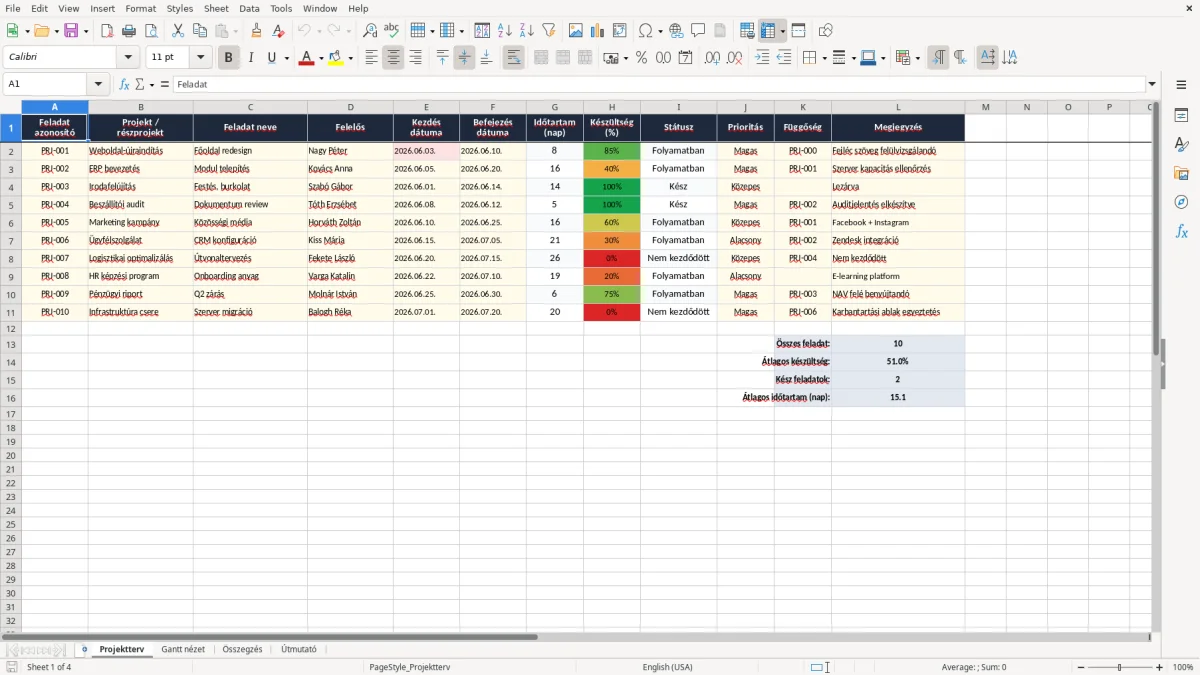Open Background Color dropdown arrow
This screenshot has width=1200, height=675.
[350, 58]
